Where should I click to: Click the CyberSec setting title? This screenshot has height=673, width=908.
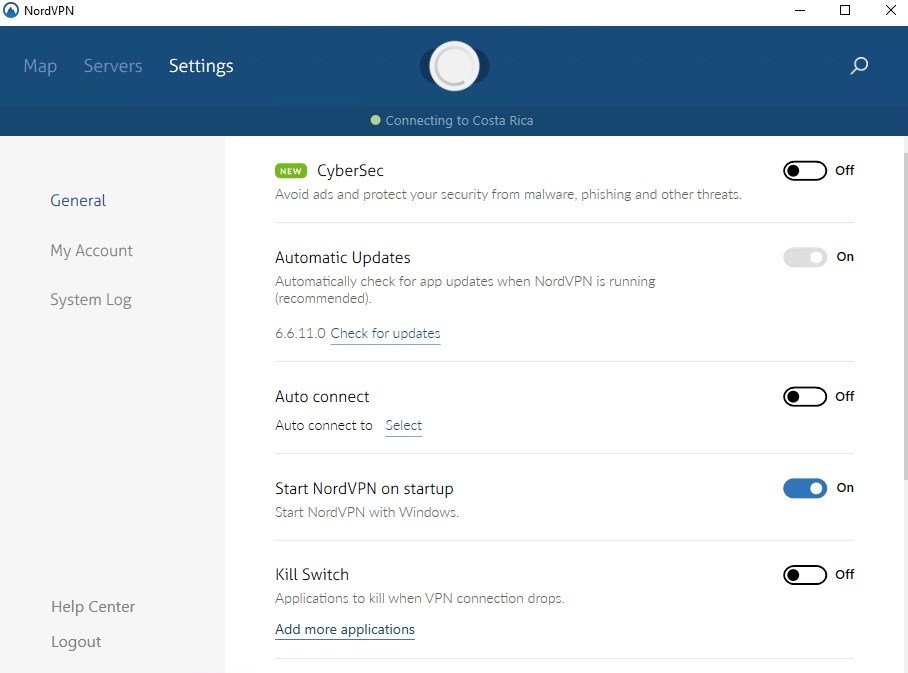pos(350,171)
